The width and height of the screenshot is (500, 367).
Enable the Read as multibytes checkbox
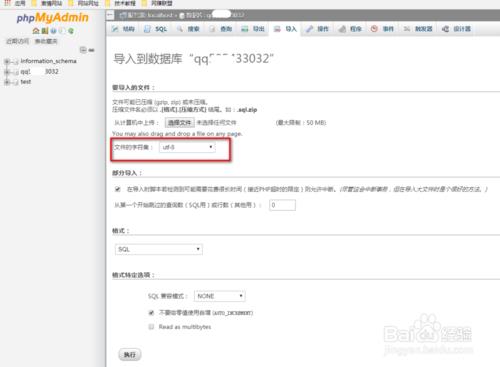(x=151, y=327)
